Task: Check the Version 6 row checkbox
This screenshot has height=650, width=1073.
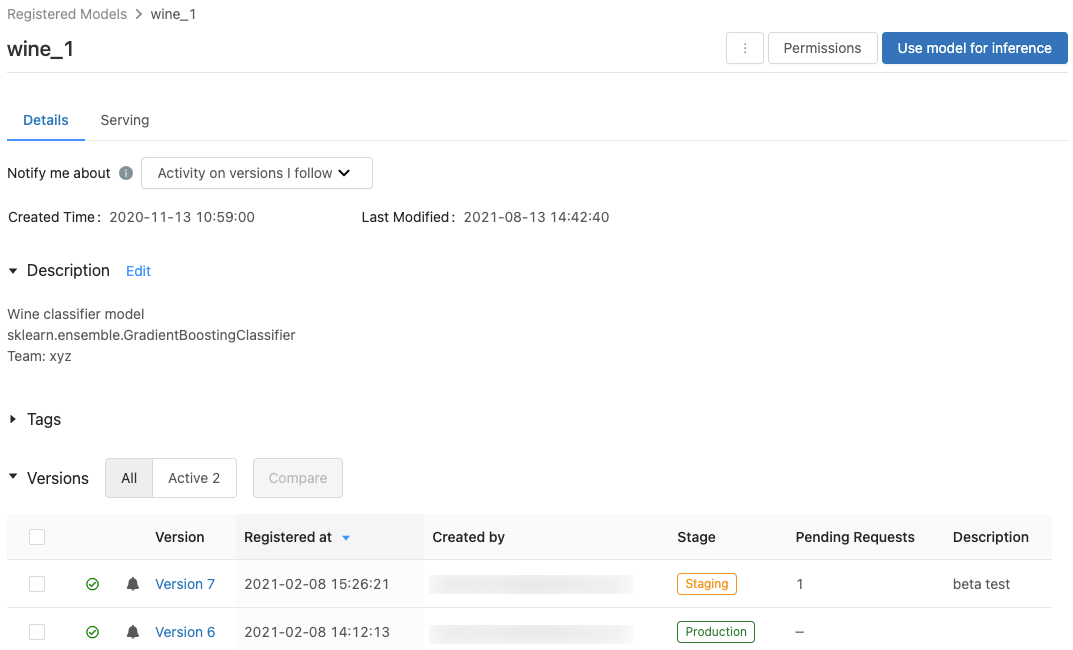Action: tap(37, 631)
